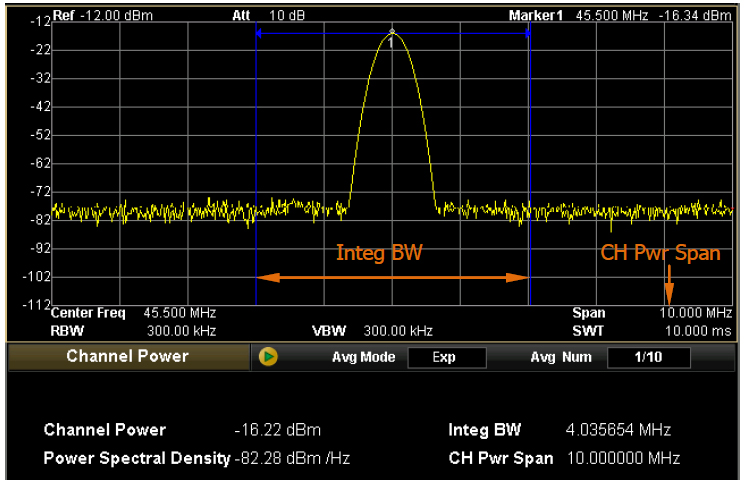Click the Avg Mode Exp field

click(447, 357)
